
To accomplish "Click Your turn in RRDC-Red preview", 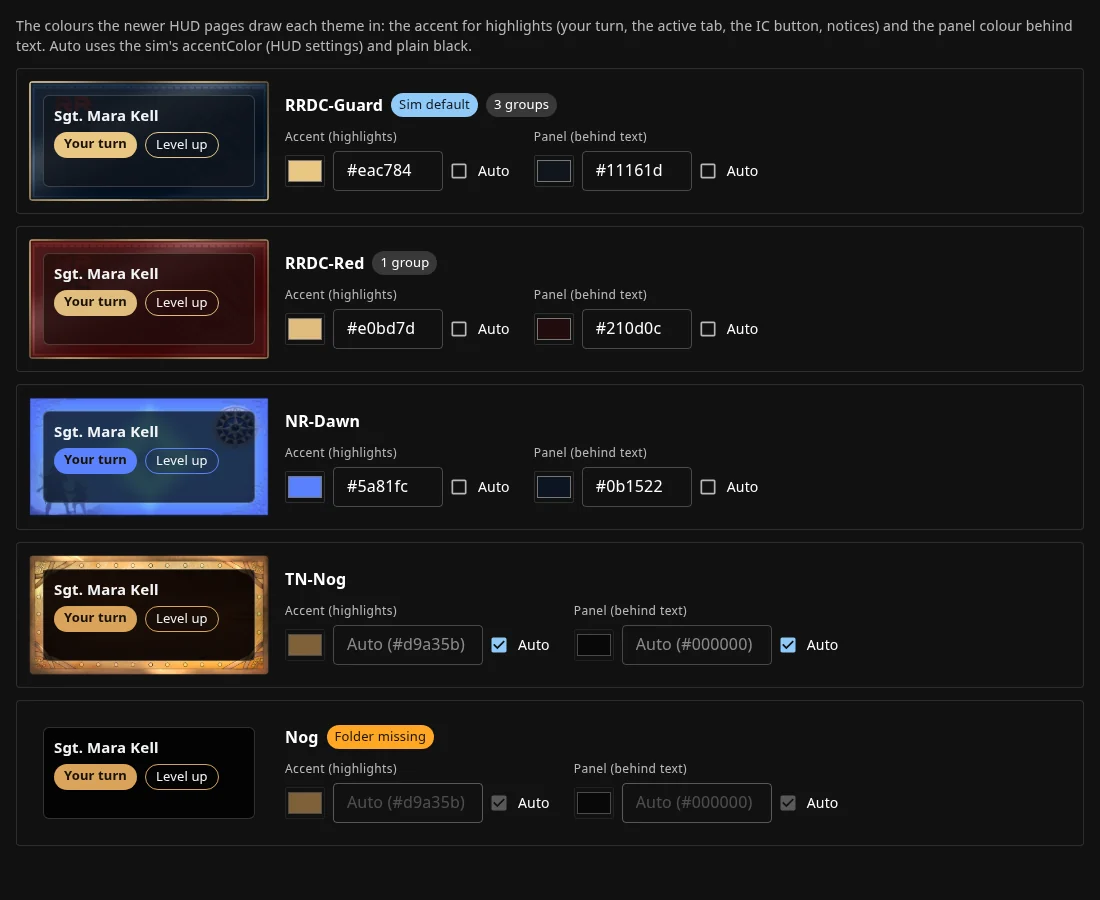I will click(95, 302).
